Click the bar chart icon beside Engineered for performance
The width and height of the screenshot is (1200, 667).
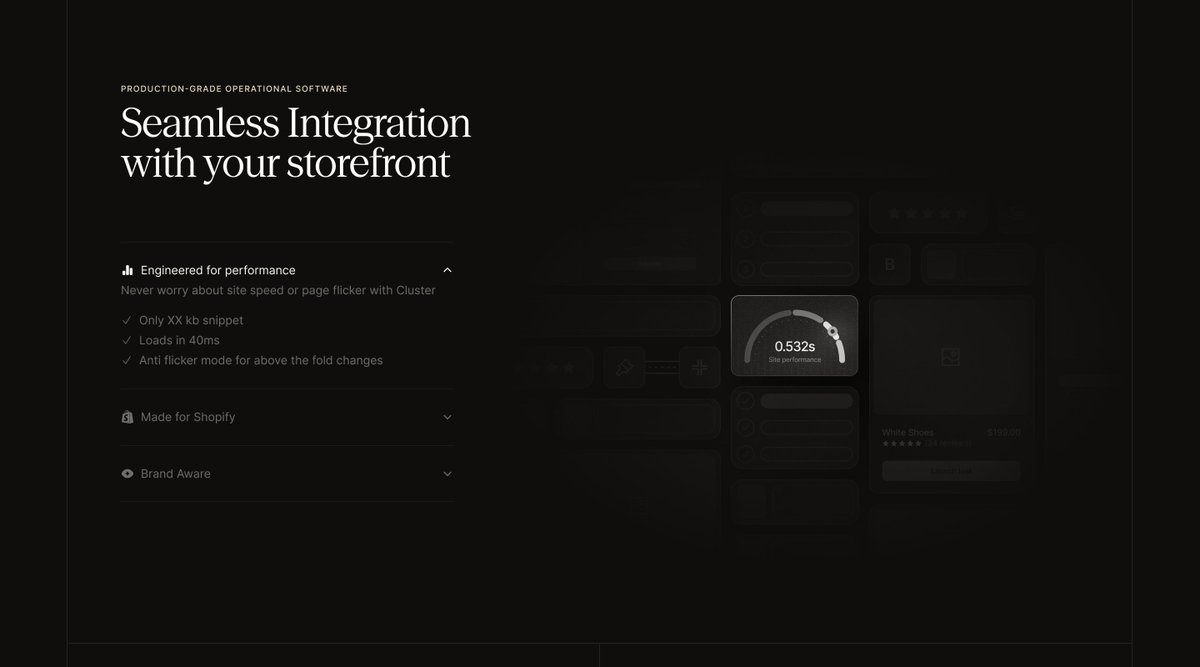tap(127, 270)
